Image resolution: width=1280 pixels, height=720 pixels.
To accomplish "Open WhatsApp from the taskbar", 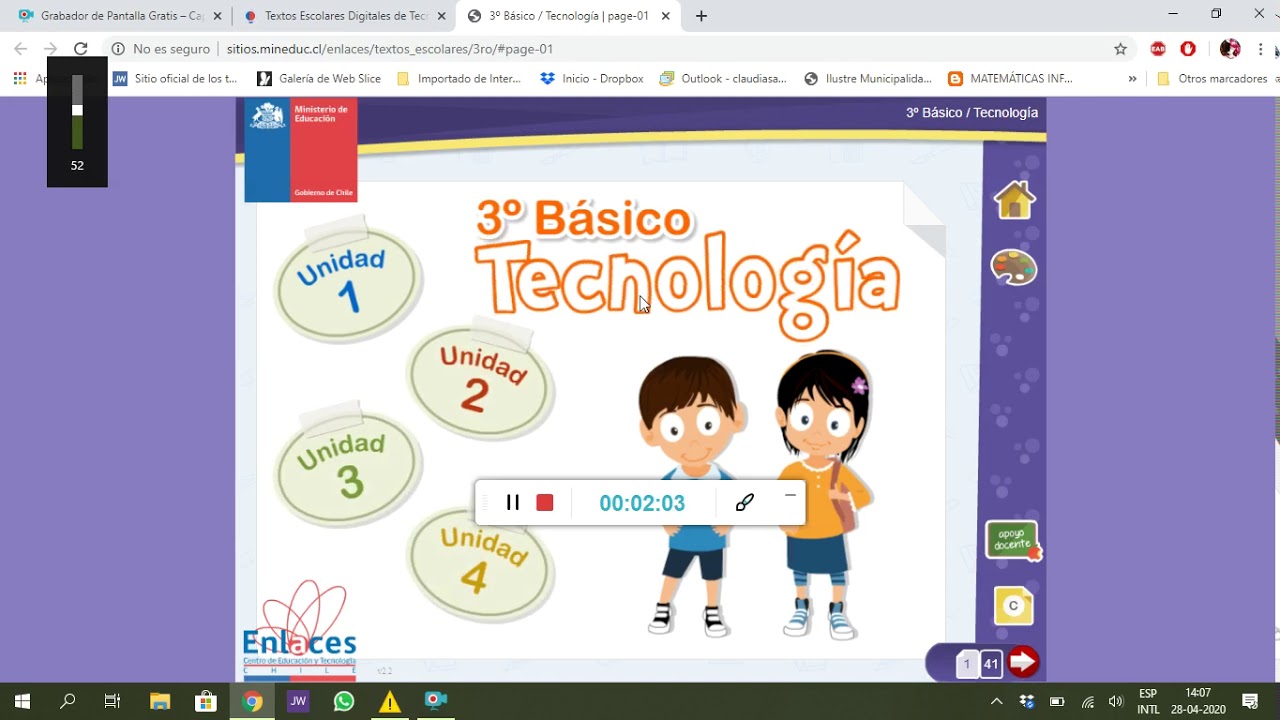I will pyautogui.click(x=344, y=701).
